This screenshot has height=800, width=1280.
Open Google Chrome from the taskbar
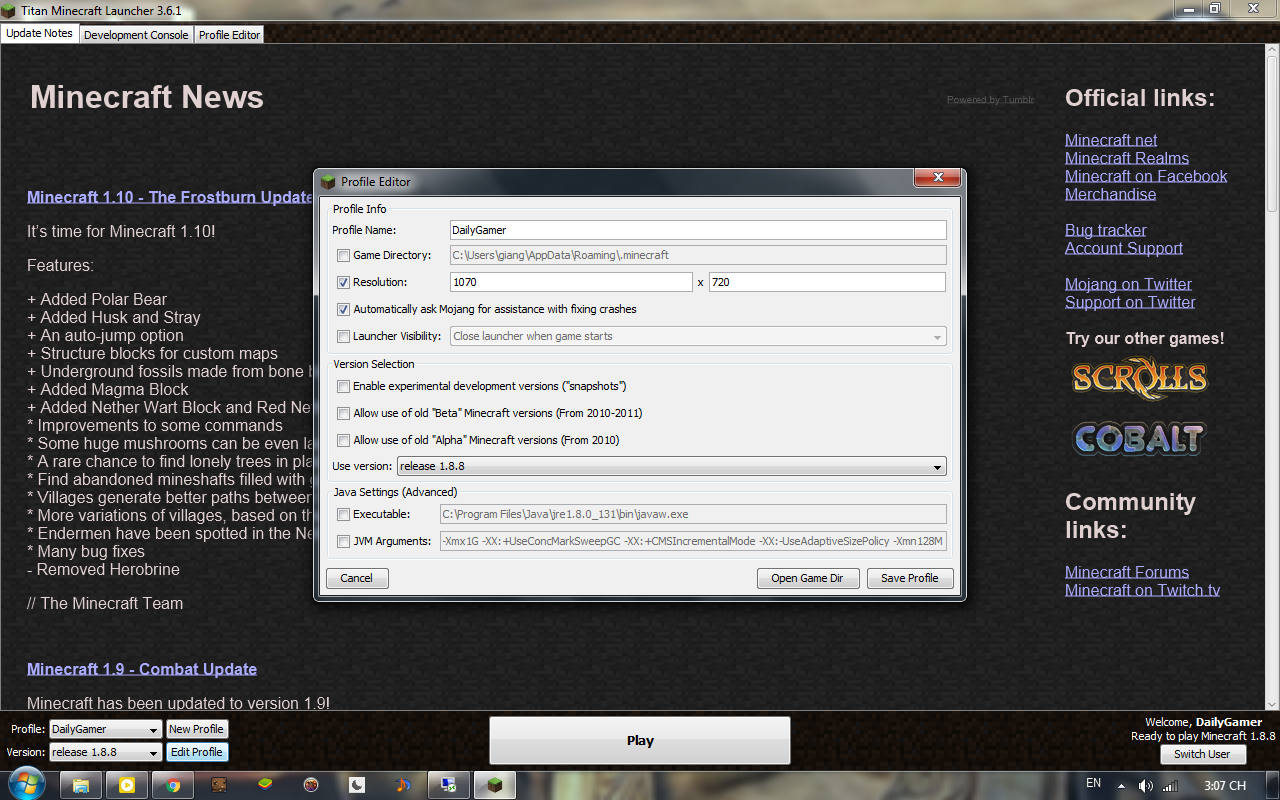[x=173, y=785]
